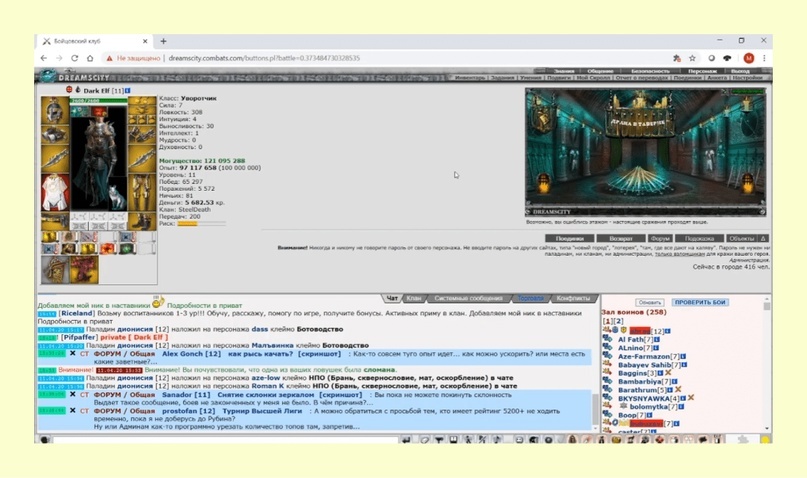807x478 pixels.
Task: Open the browser extensions puzzle icon
Action: [x=677, y=58]
